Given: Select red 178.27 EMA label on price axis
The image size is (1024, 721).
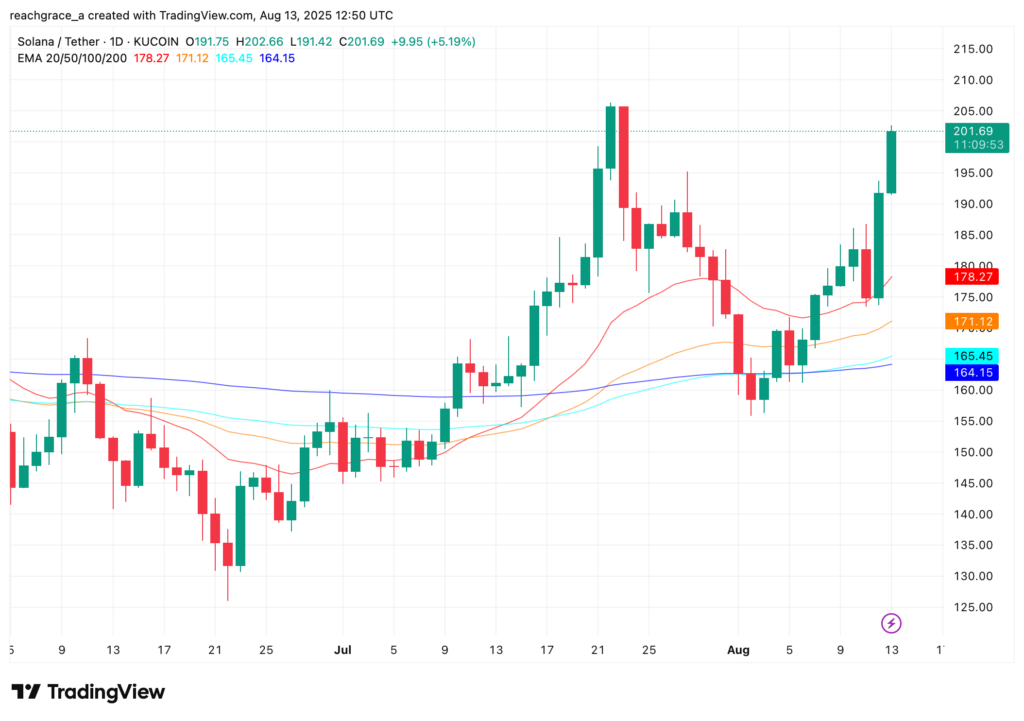Looking at the screenshot, I should coord(973,276).
